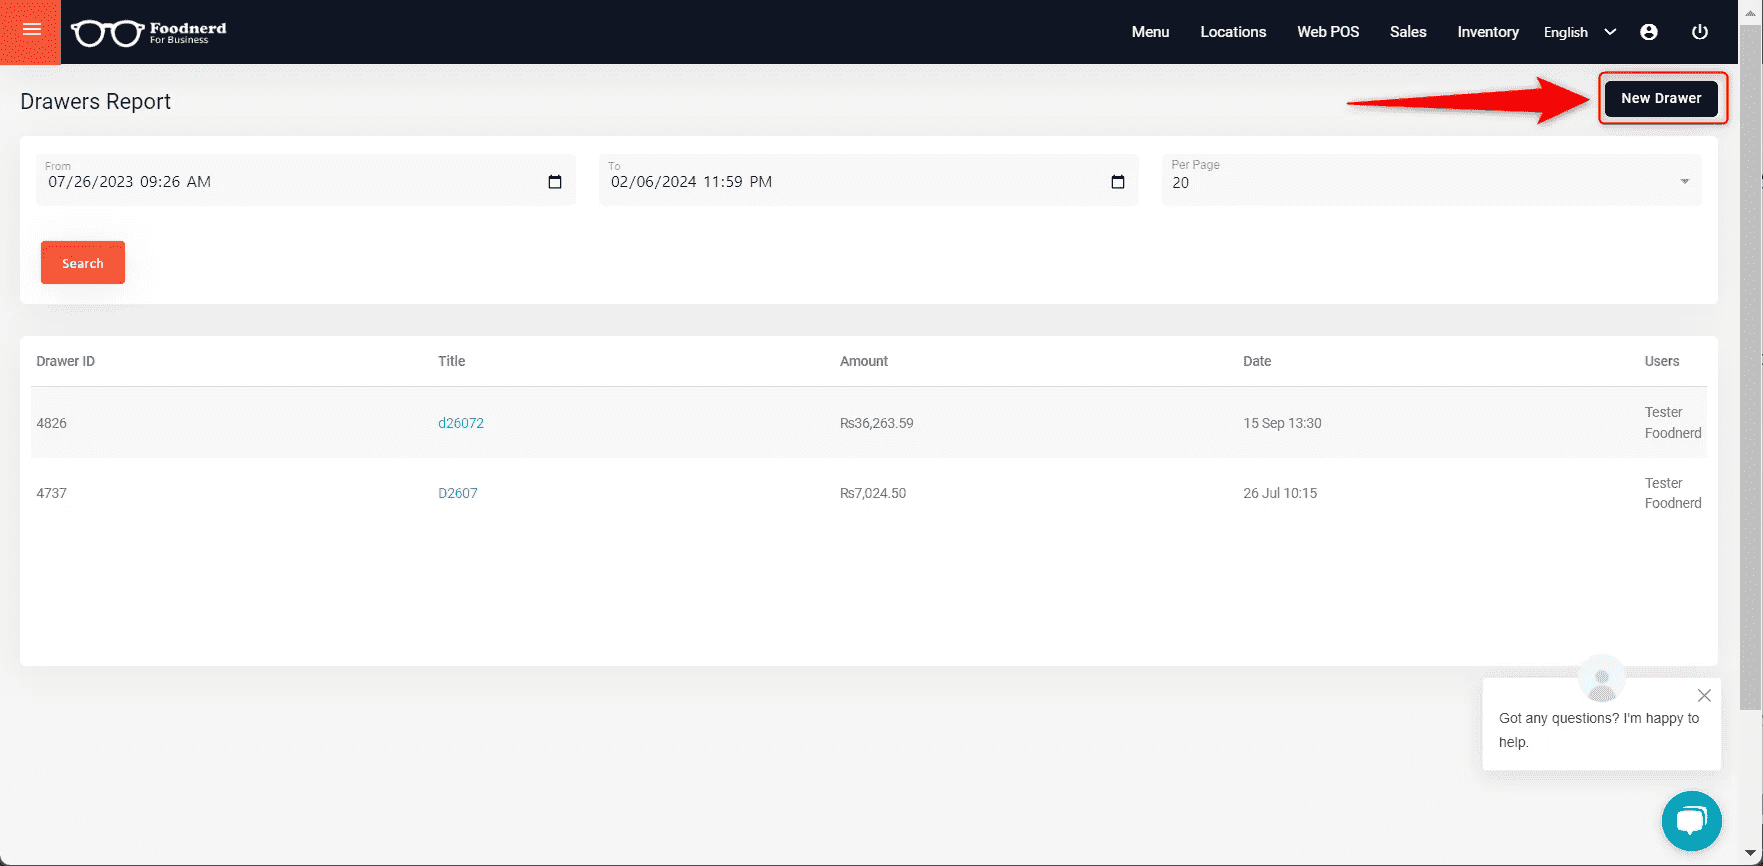Click the Date column header
This screenshot has width=1763, height=866.
click(x=1257, y=361)
